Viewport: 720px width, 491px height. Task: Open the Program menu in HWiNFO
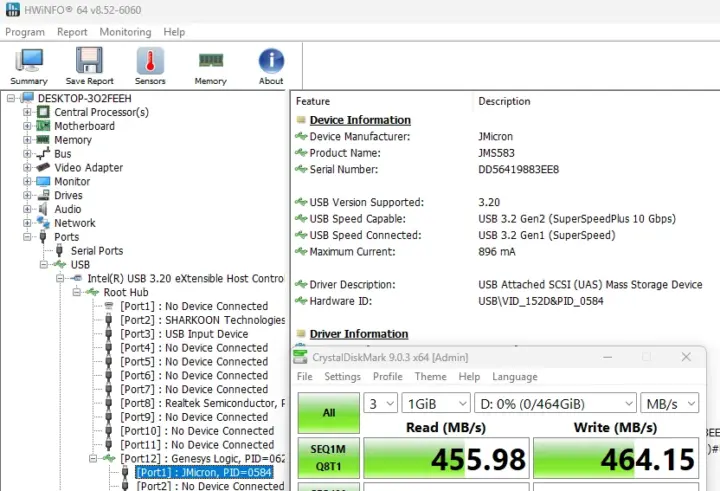(x=25, y=32)
